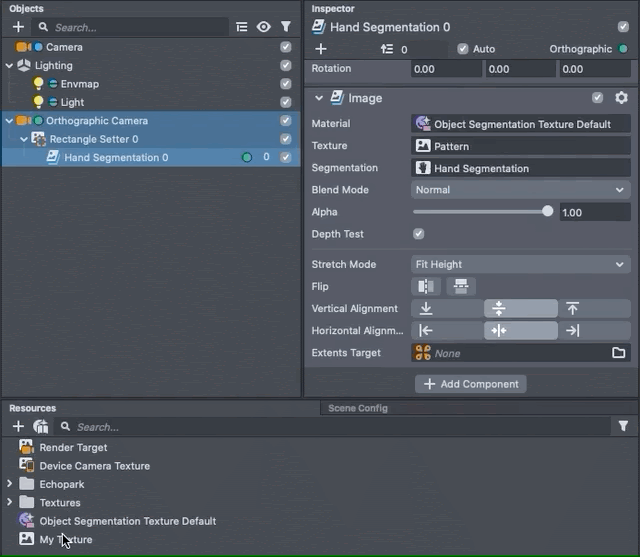The image size is (640, 557).
Task: Toggle the Auto checkbox in Inspector
Action: coord(462,49)
